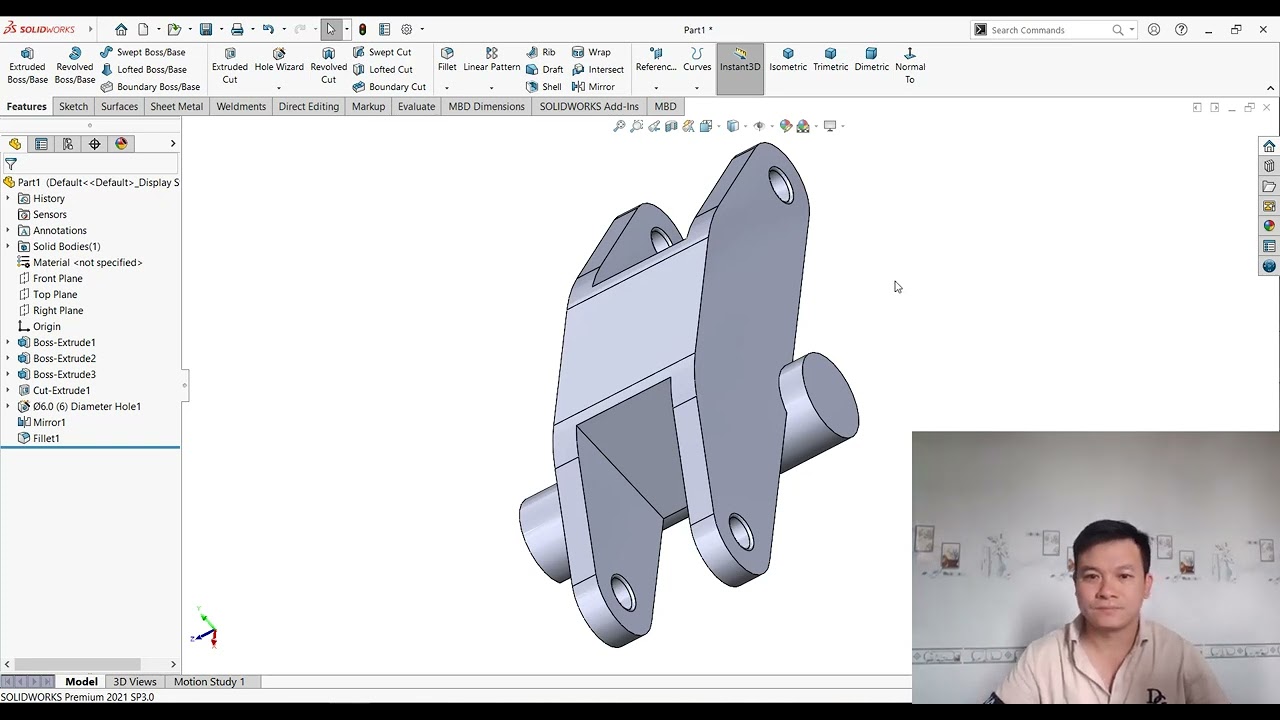The height and width of the screenshot is (720, 1280).
Task: Expand the Solid Bodies(1) node
Action: point(8,246)
